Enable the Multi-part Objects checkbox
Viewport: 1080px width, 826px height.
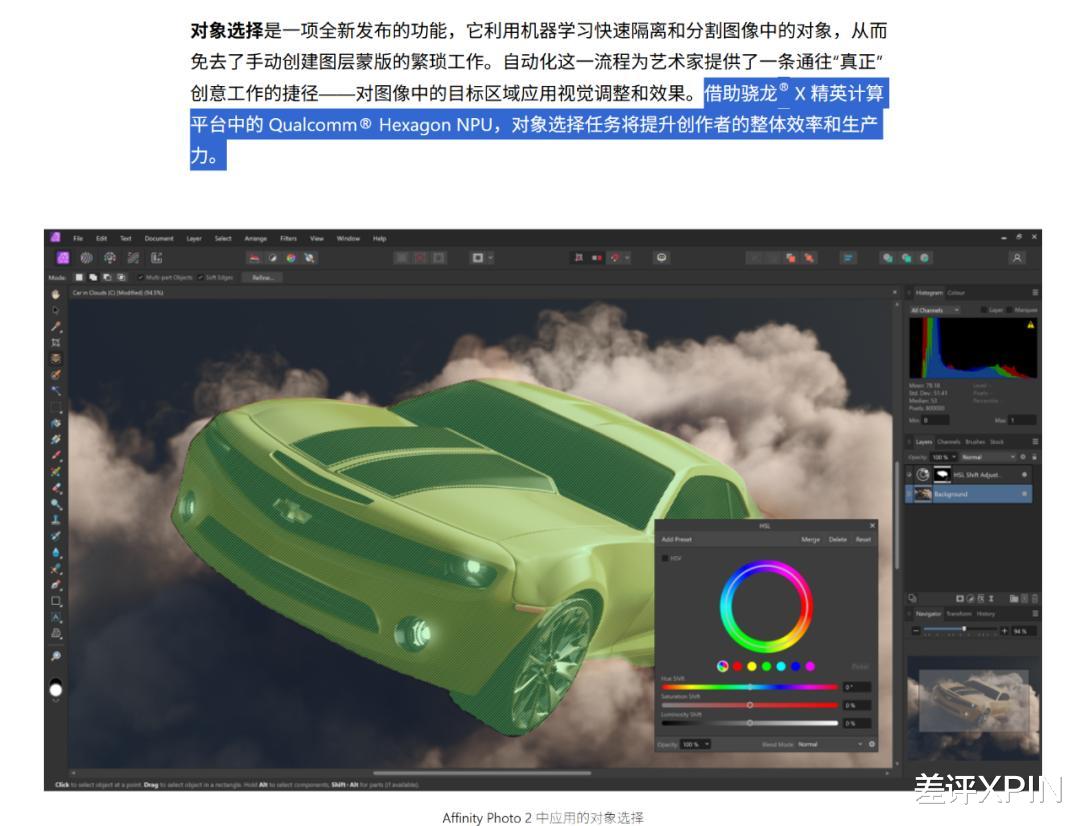pos(140,277)
